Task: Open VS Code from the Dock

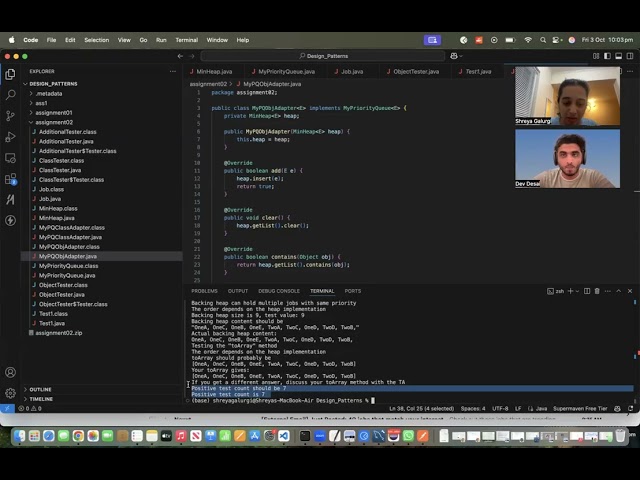Action: tap(284, 436)
